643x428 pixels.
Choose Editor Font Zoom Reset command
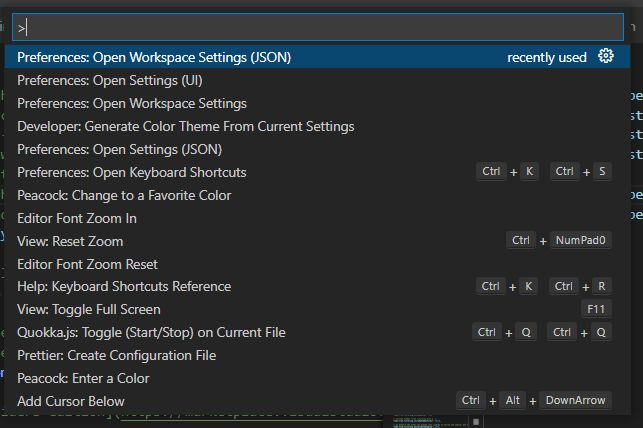317,264
